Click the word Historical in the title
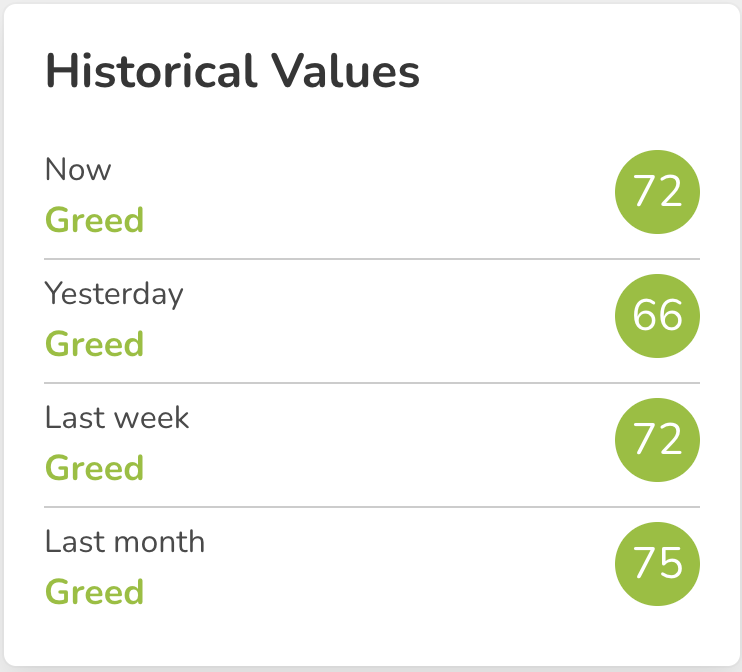 152,71
